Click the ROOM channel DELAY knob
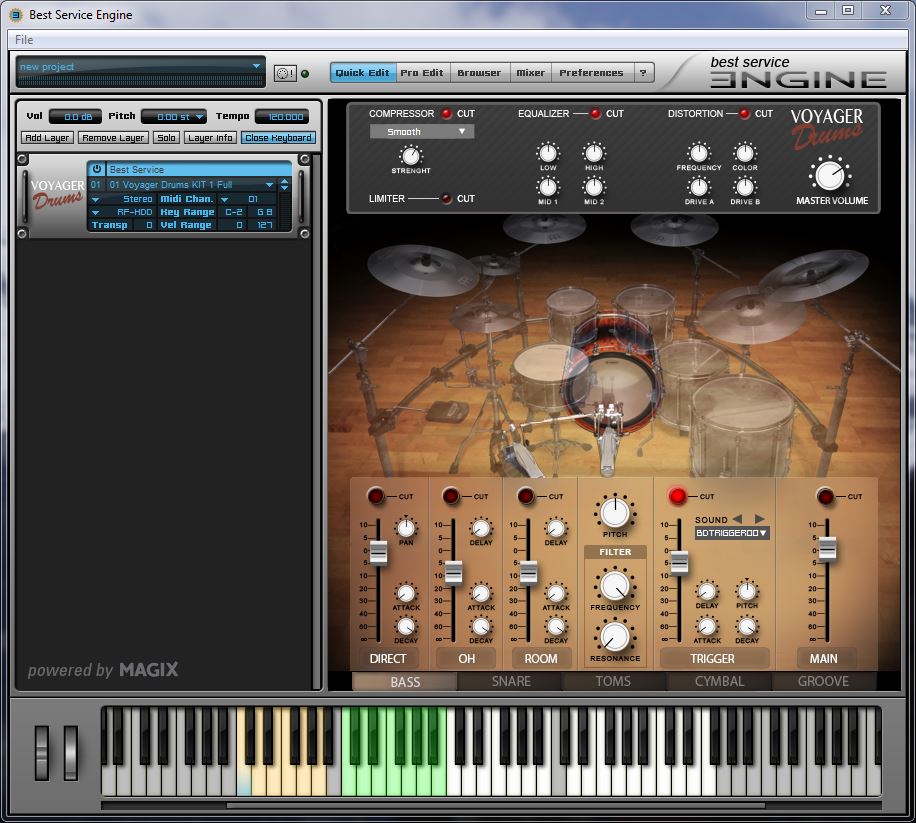 (x=556, y=528)
